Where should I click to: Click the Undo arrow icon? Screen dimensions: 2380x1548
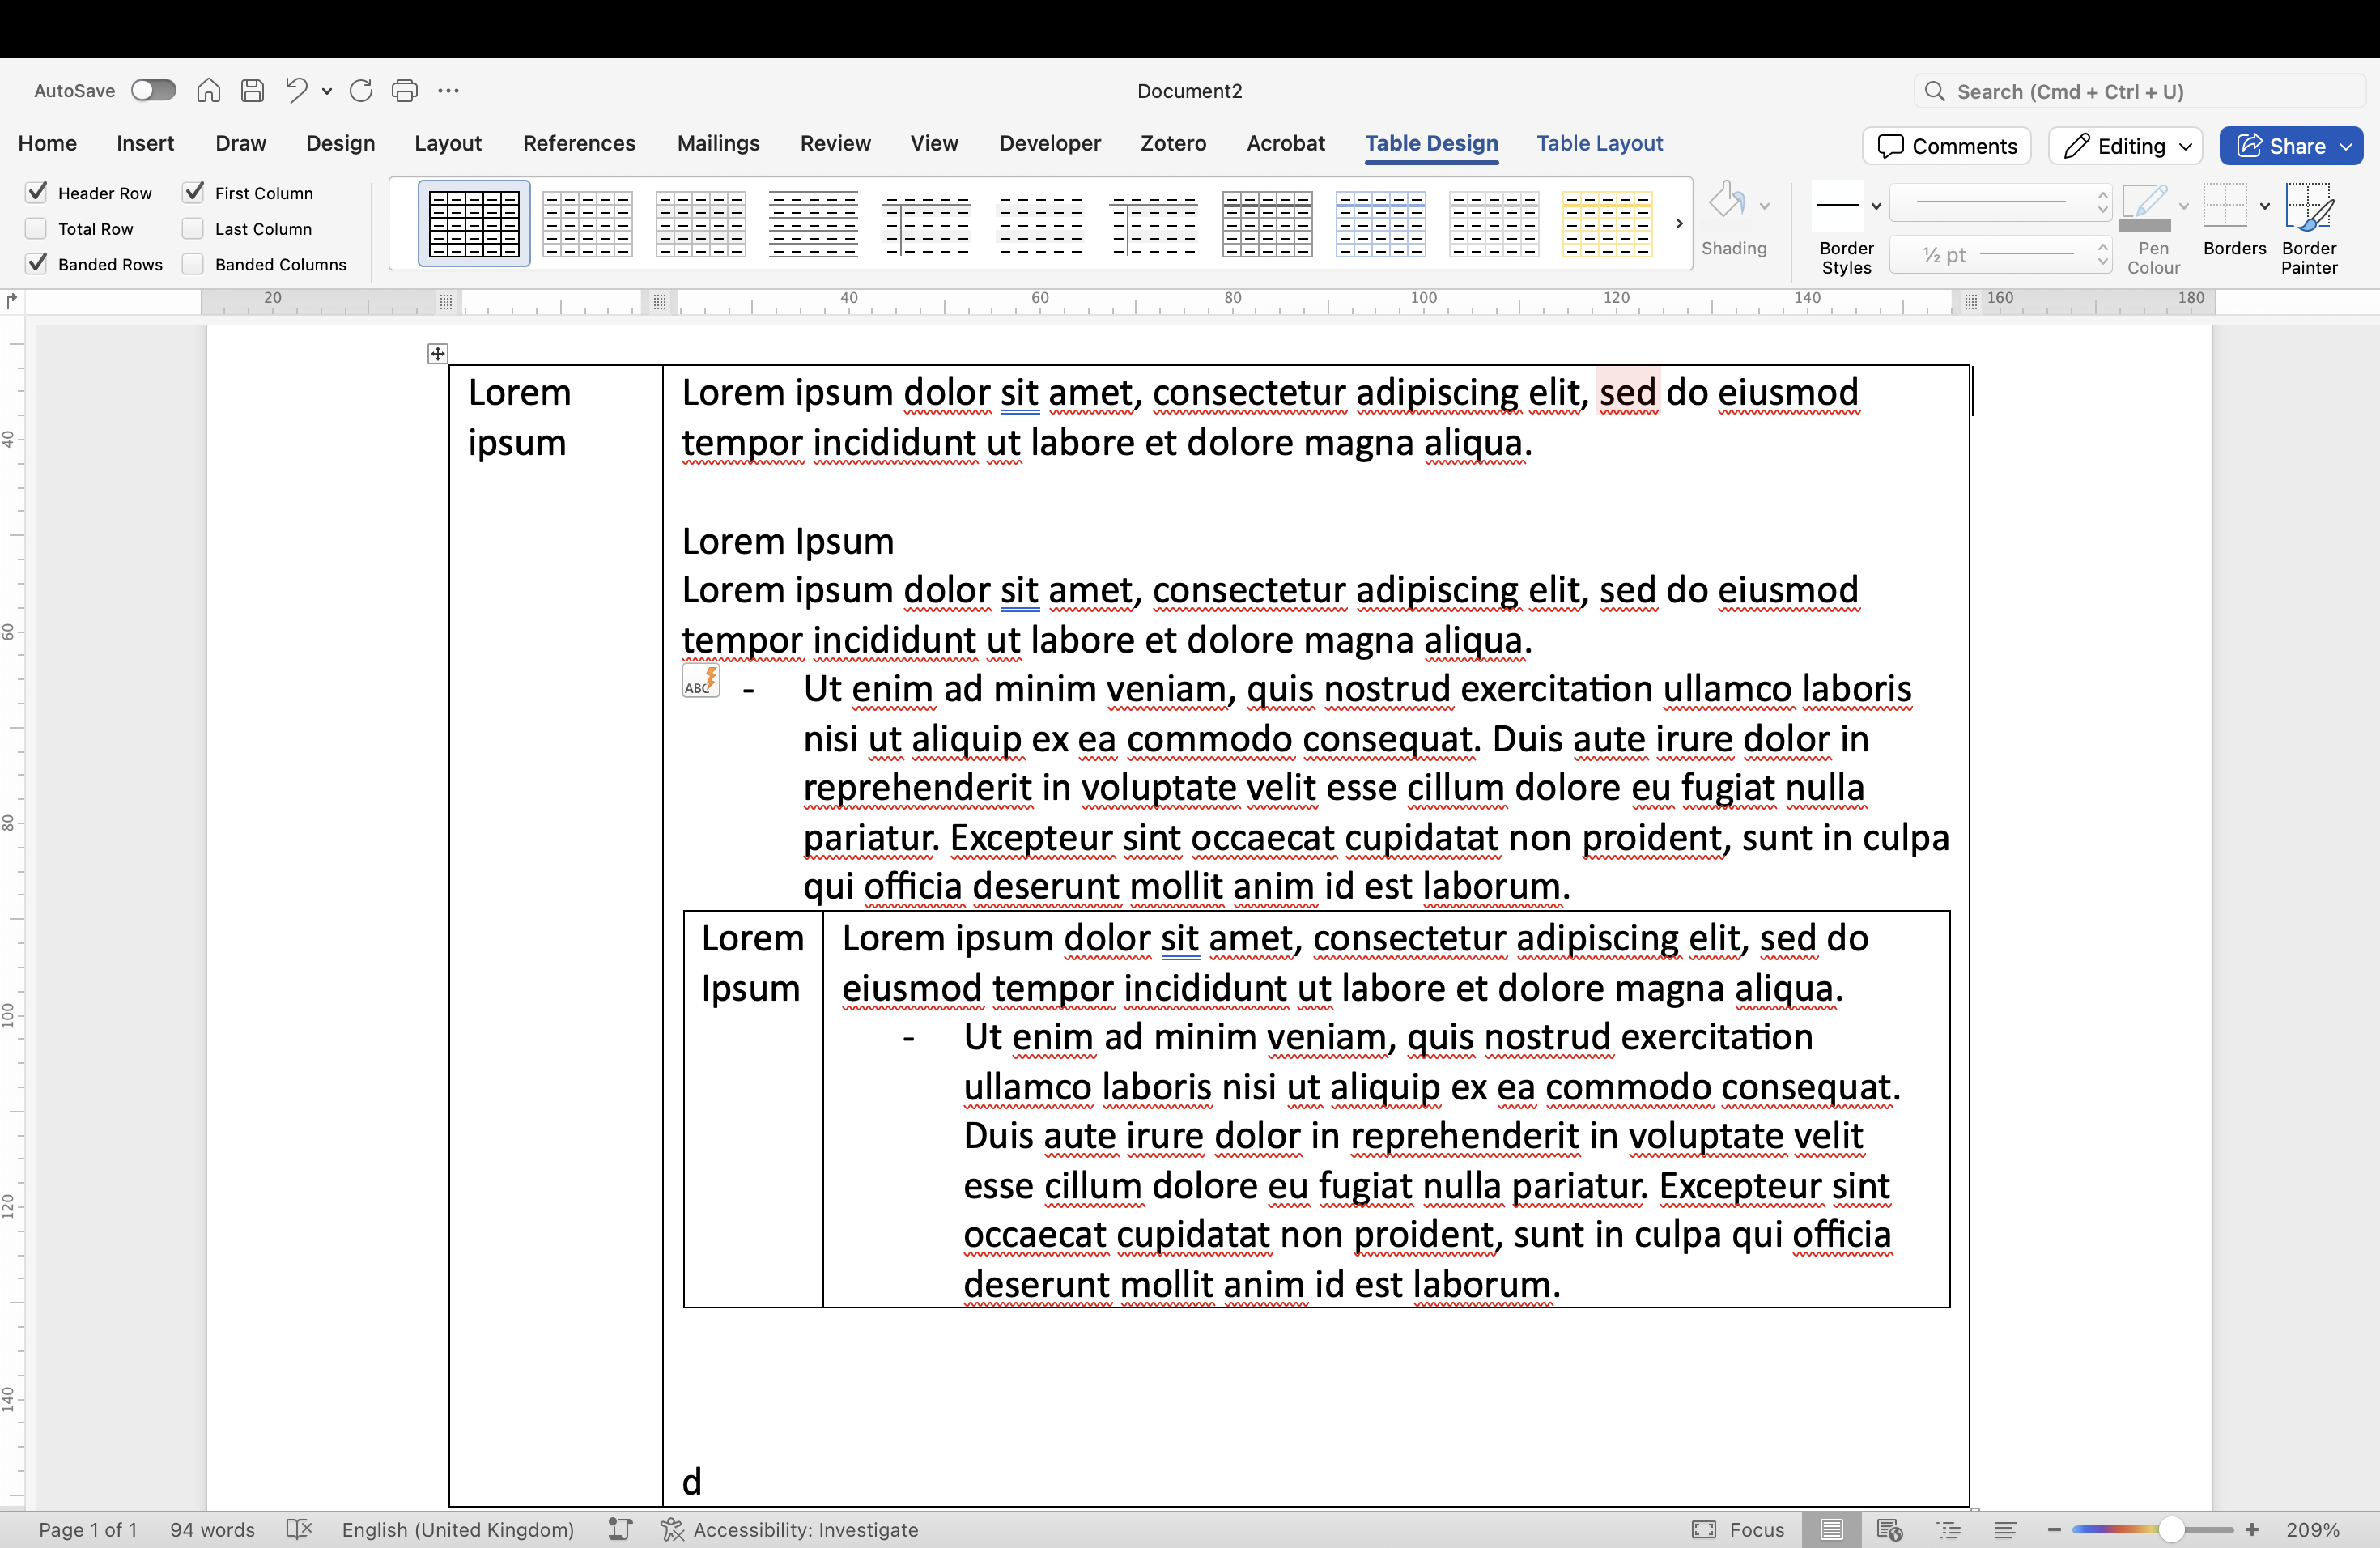click(x=296, y=91)
